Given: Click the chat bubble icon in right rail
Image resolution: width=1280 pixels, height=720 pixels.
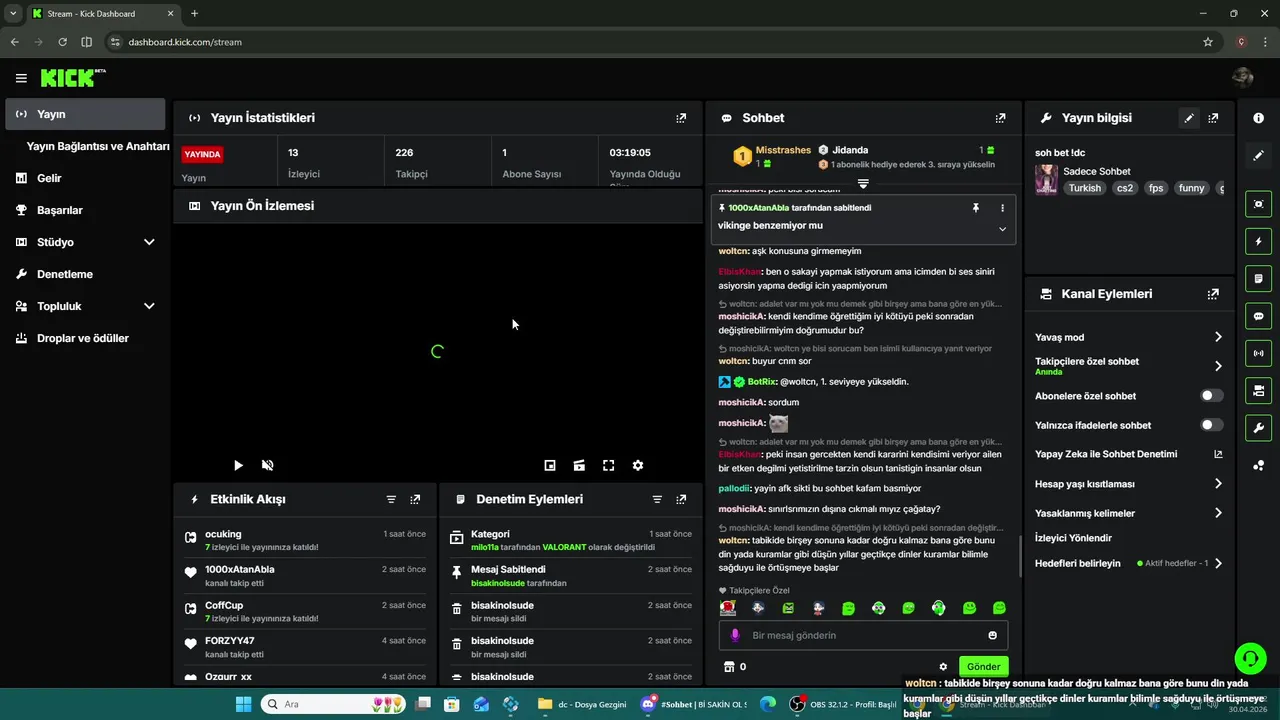Looking at the screenshot, I should pos(1258,316).
